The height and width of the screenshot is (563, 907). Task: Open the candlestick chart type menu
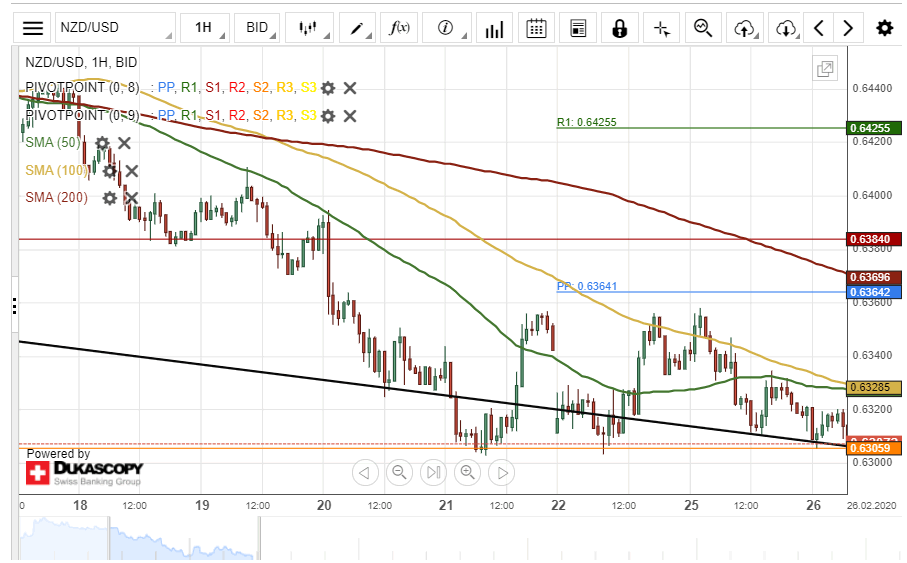click(309, 28)
